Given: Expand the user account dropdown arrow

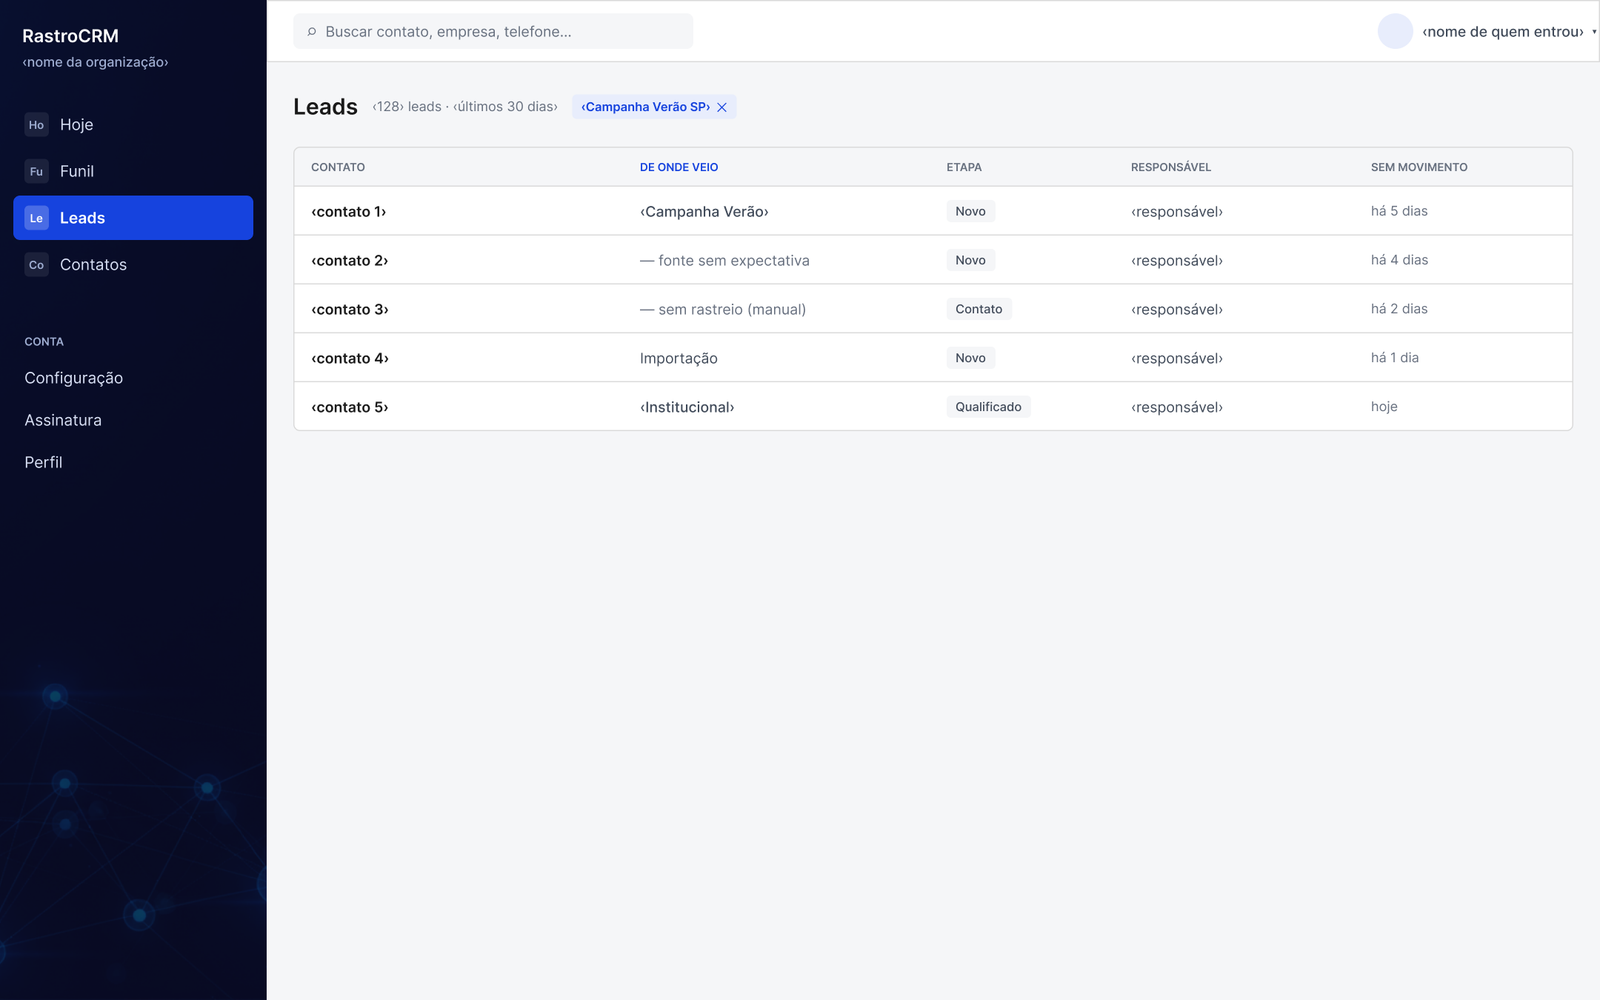Looking at the screenshot, I should (1594, 32).
